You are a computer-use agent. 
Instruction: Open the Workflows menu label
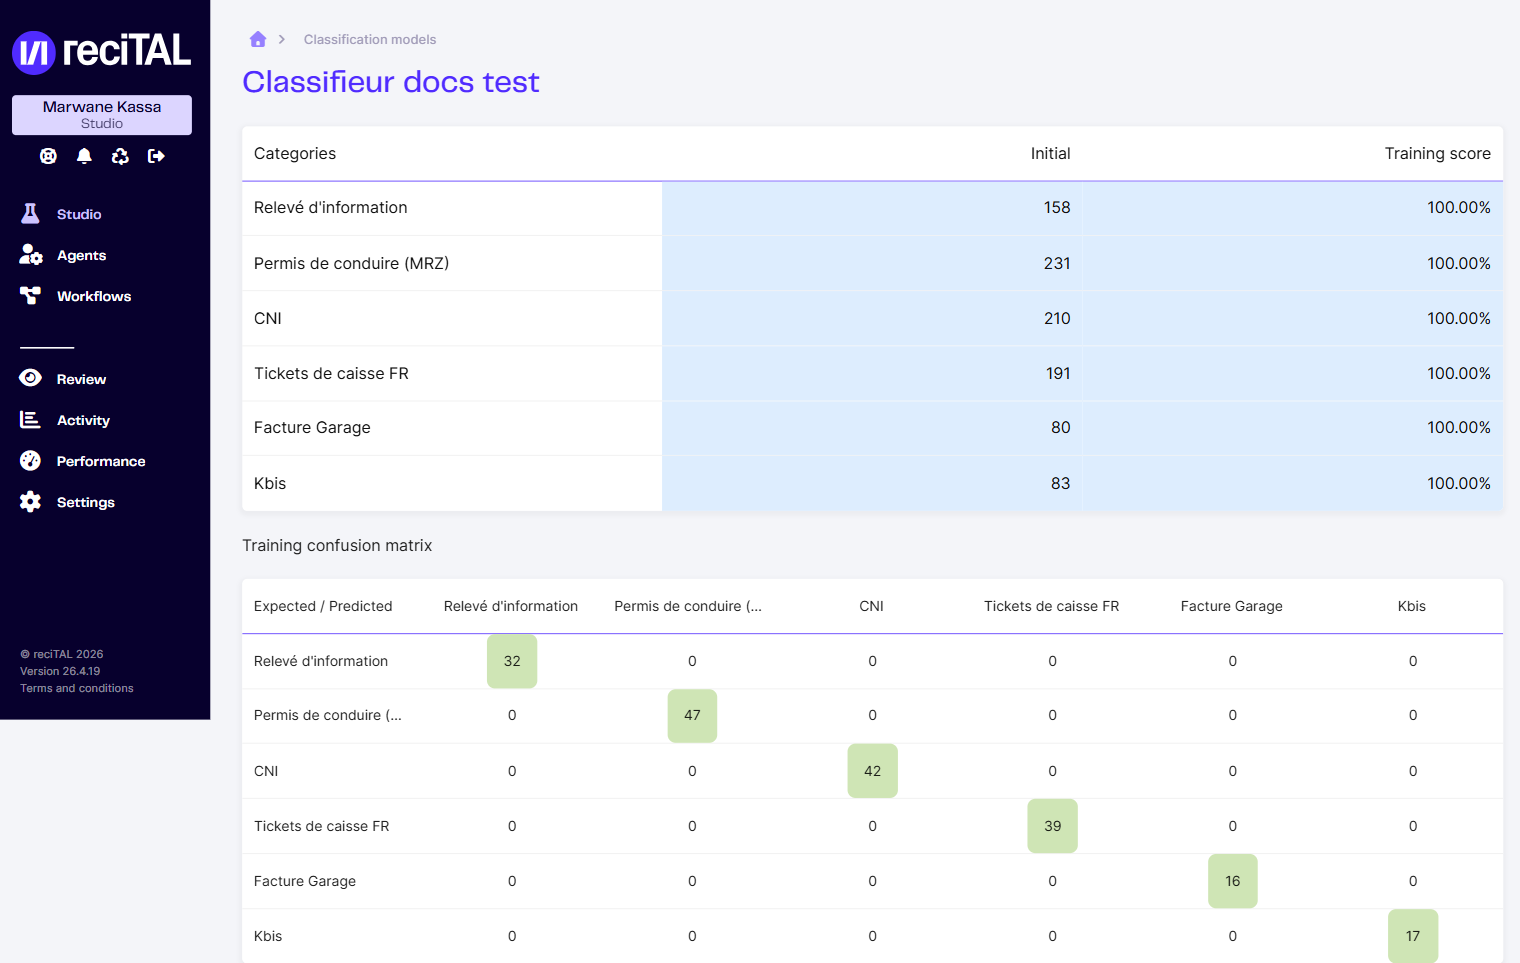(x=94, y=296)
